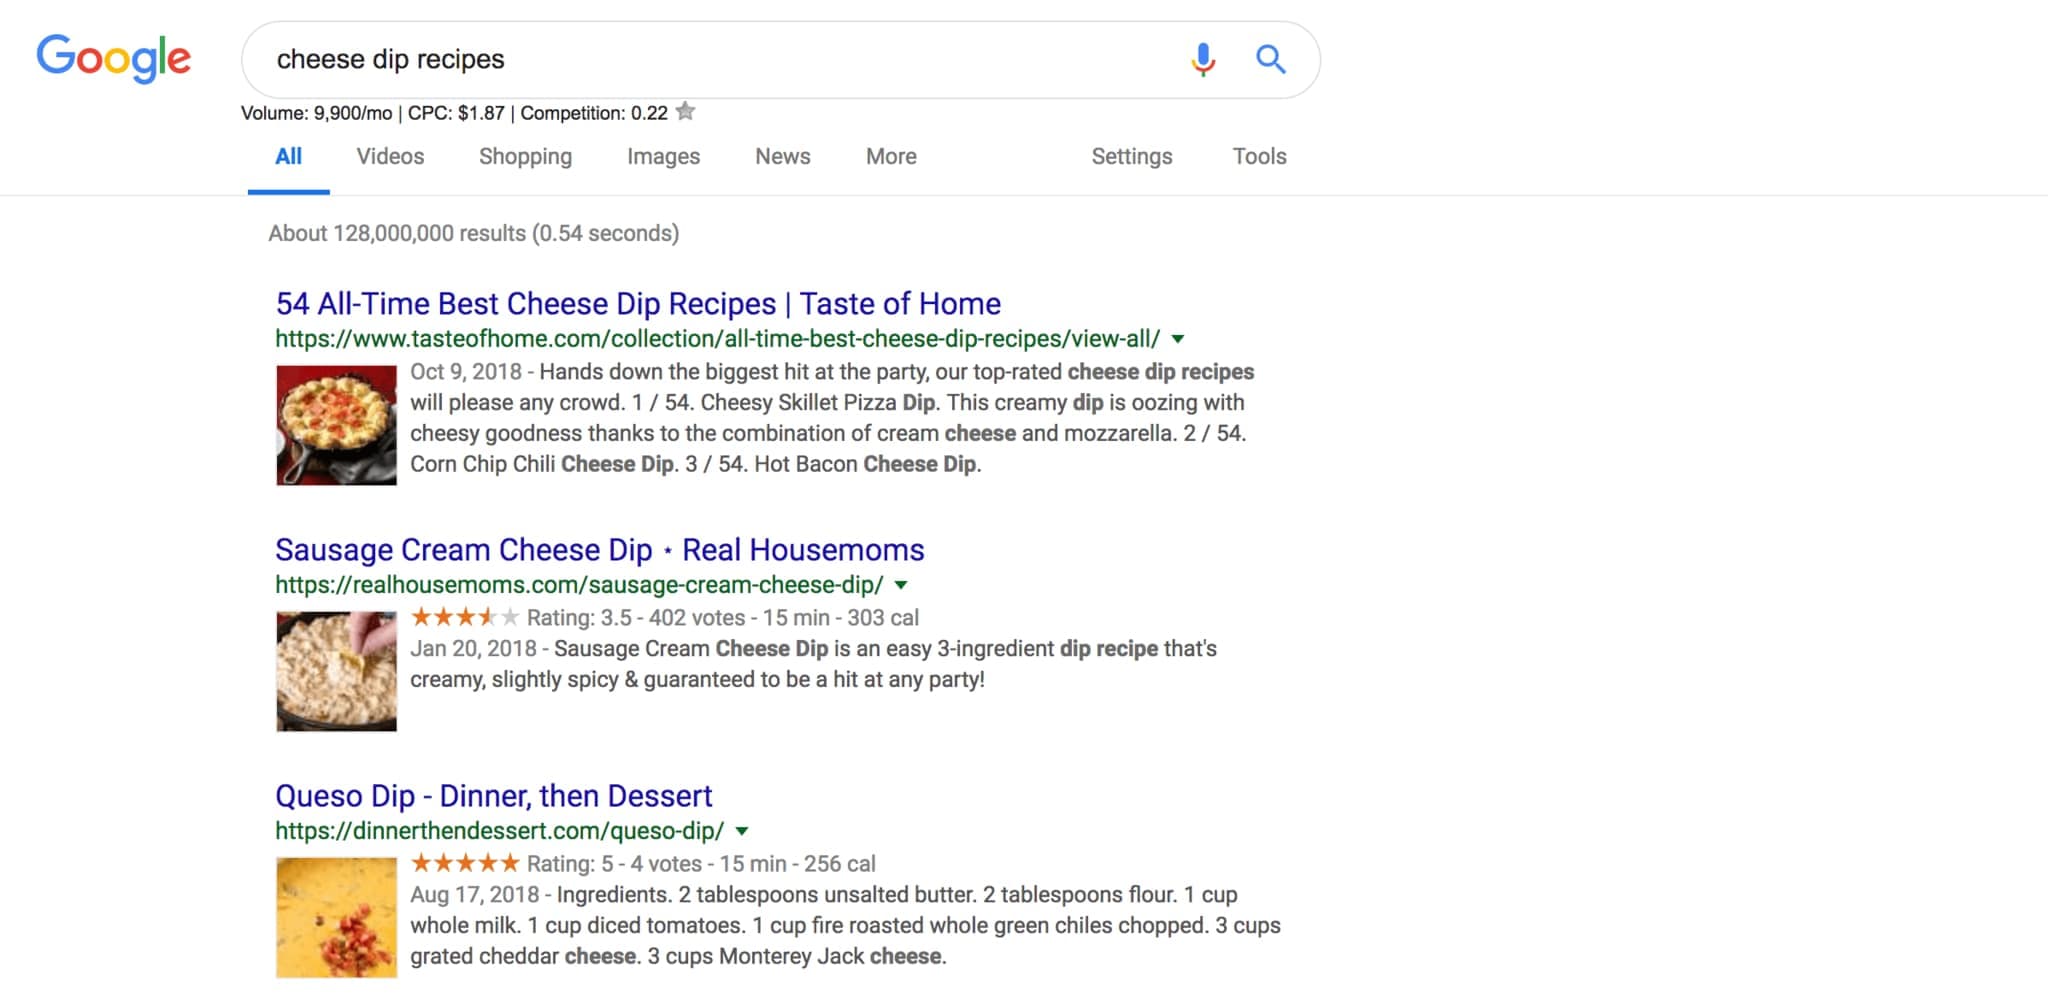Open Queso Dip - Dinner, then Dessert link
The image size is (2048, 998).
494,796
